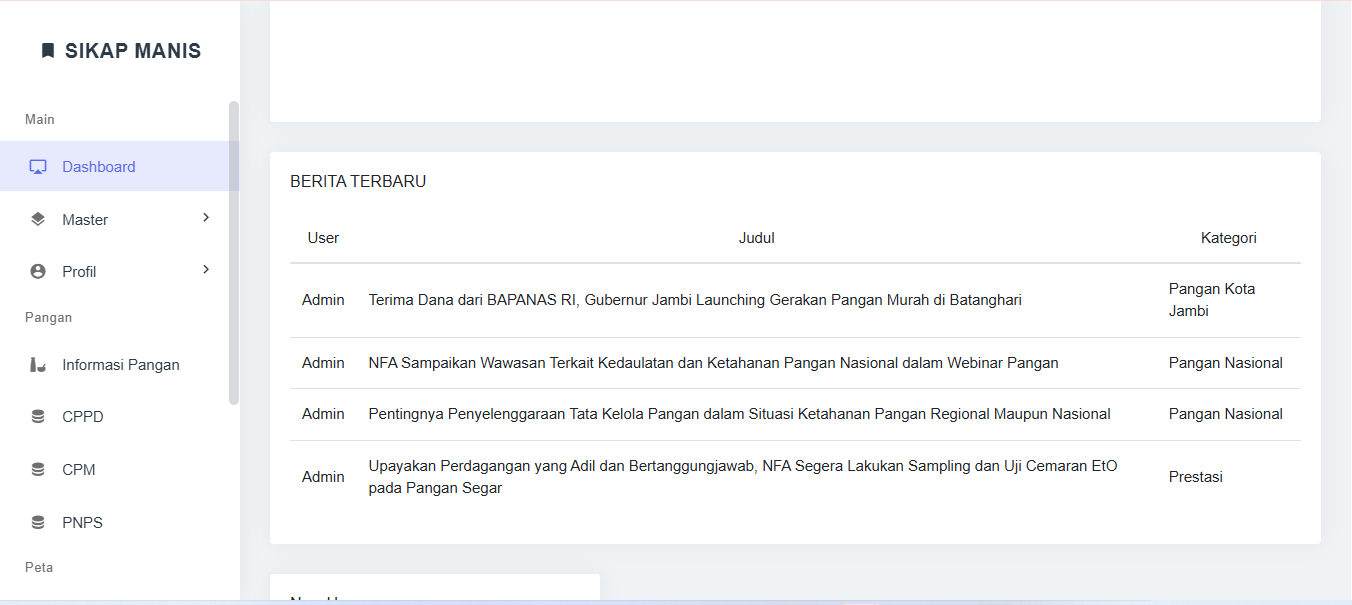Image resolution: width=1352 pixels, height=605 pixels.
Task: Open the Informasi Pangan menu item
Action: [121, 365]
